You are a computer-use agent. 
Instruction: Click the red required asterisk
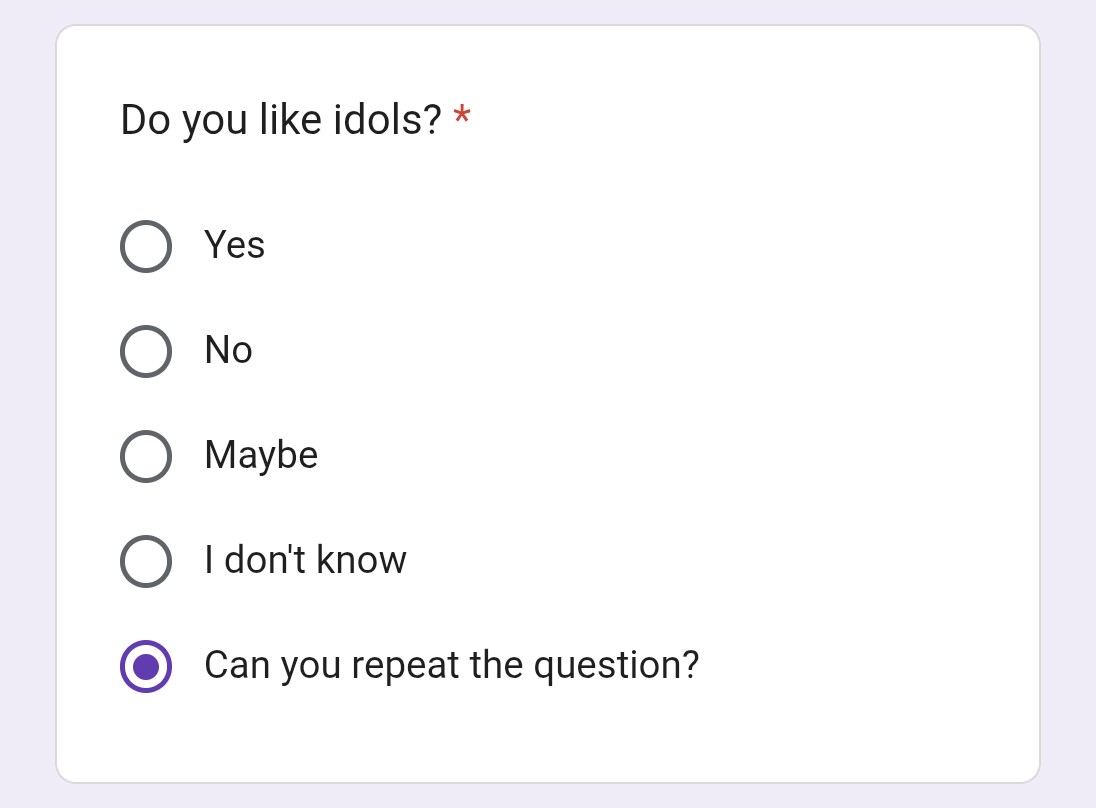[x=462, y=119]
